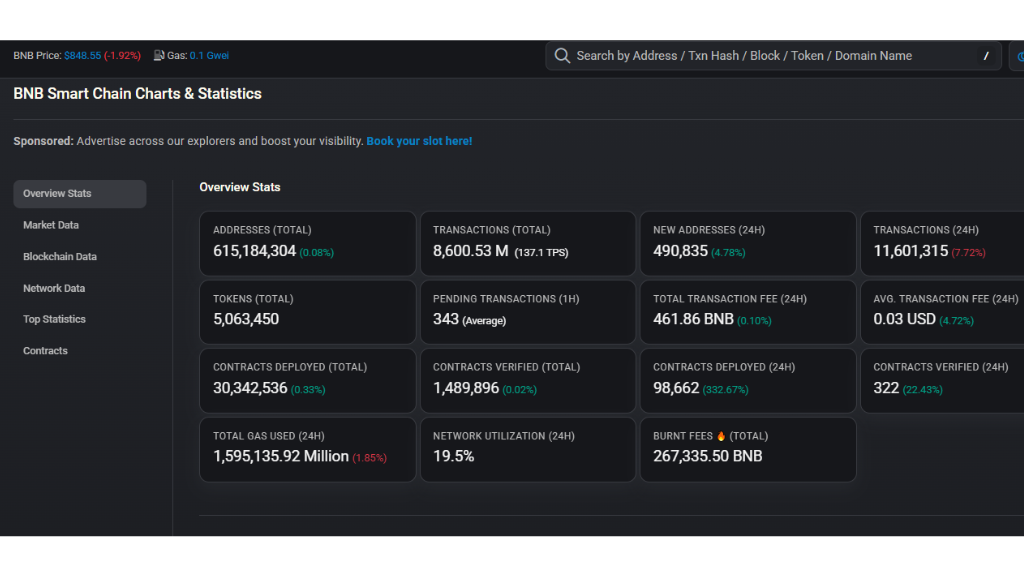The width and height of the screenshot is (1024, 576).
Task: Click the (22.43%) change percentage
Action: click(923, 390)
